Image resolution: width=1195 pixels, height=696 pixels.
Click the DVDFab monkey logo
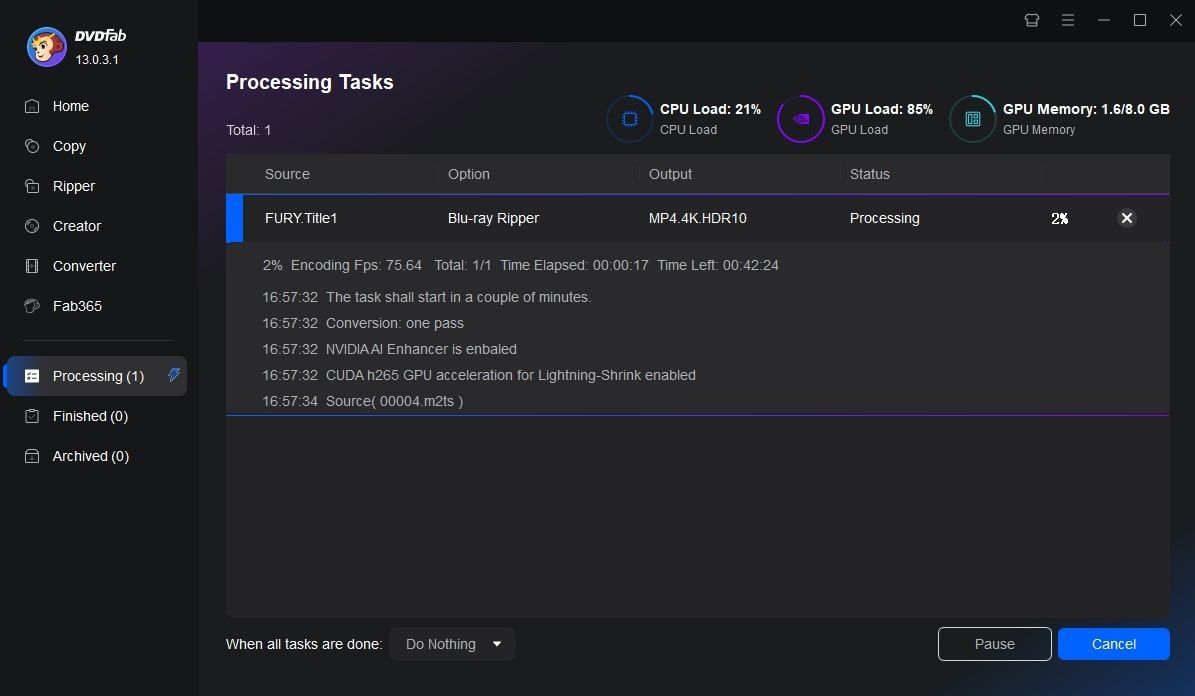46,47
